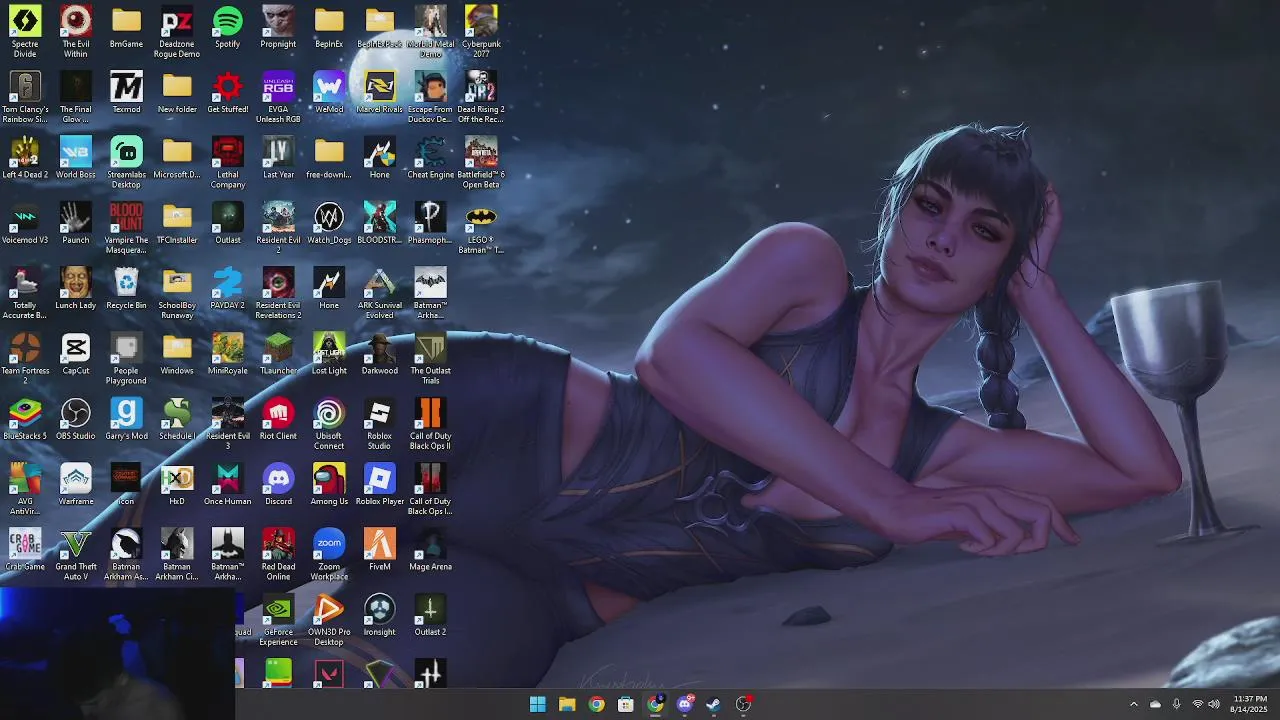Launch Vampire The Masquerade Bloodhunt icon

click(x=126, y=228)
